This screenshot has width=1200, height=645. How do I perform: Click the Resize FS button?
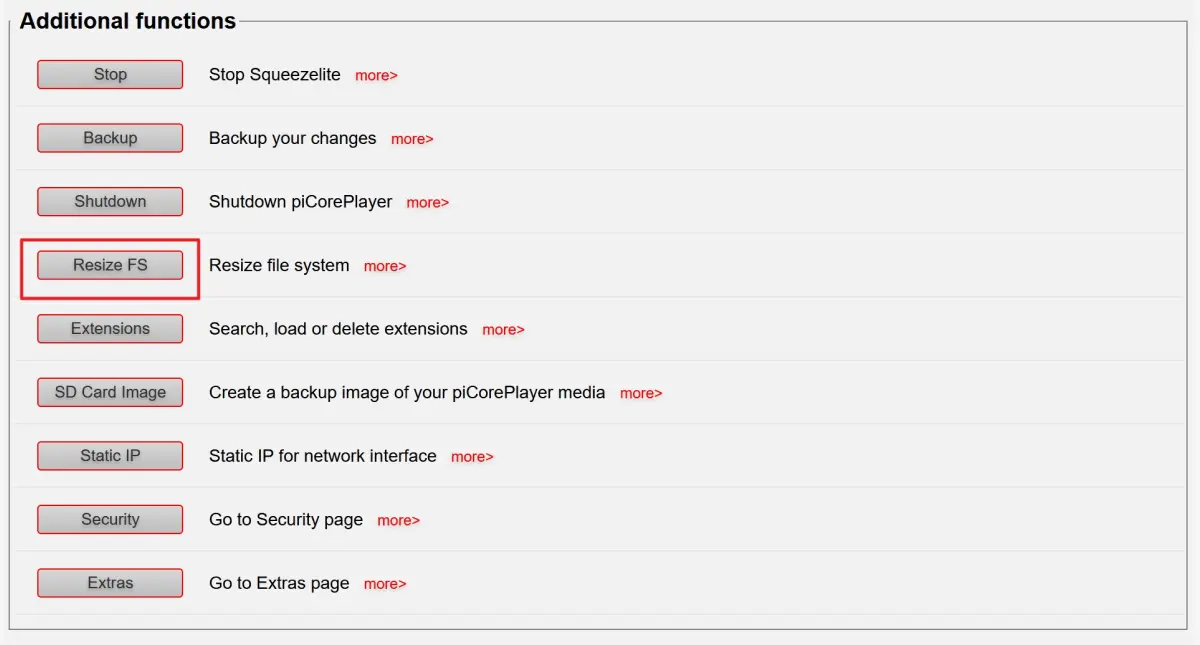pos(110,265)
